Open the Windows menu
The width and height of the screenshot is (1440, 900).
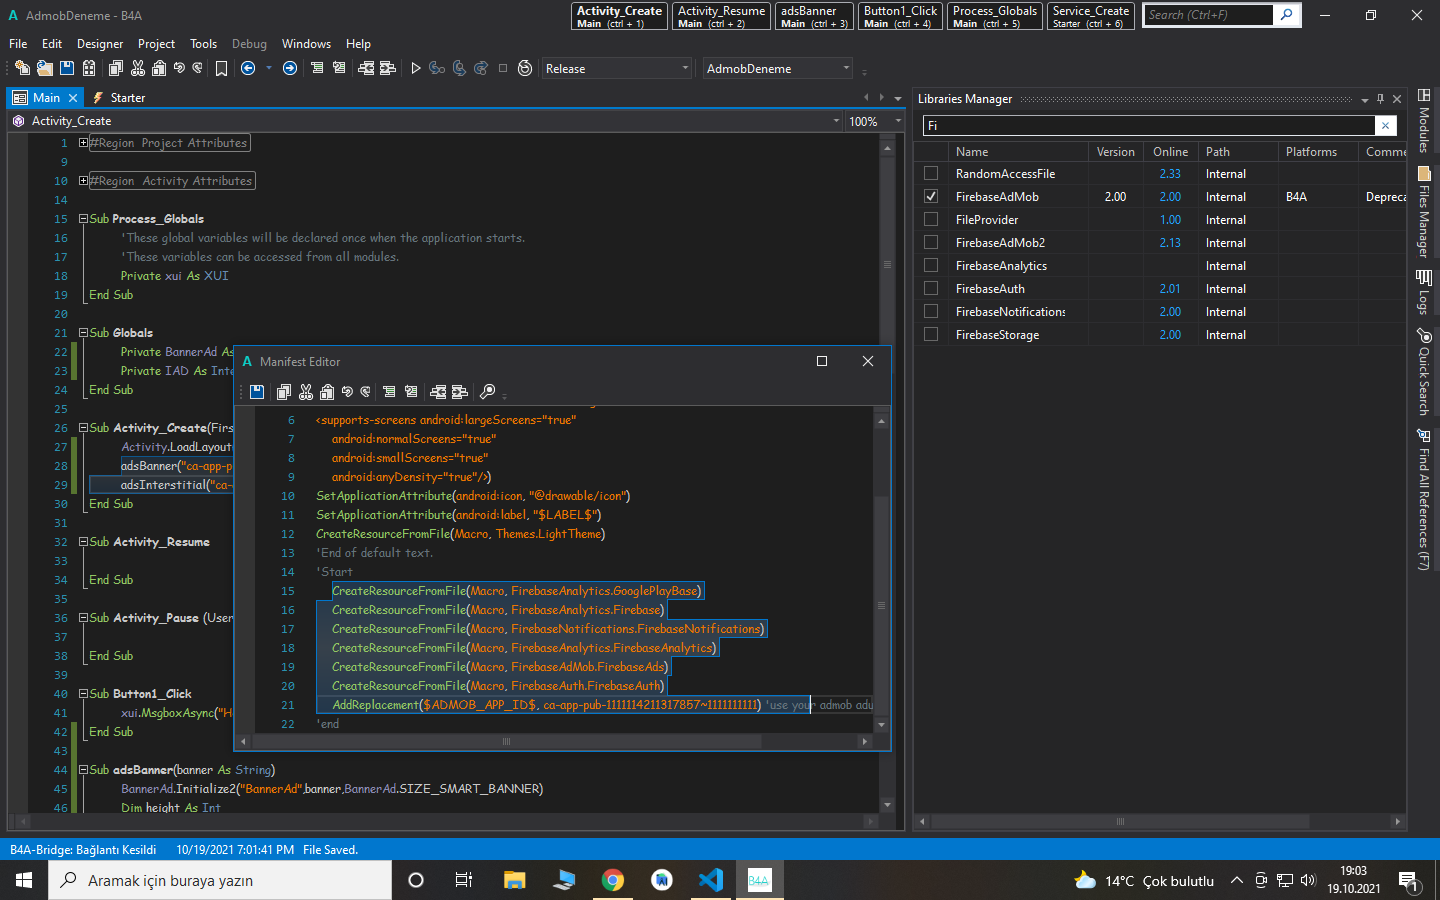click(306, 44)
